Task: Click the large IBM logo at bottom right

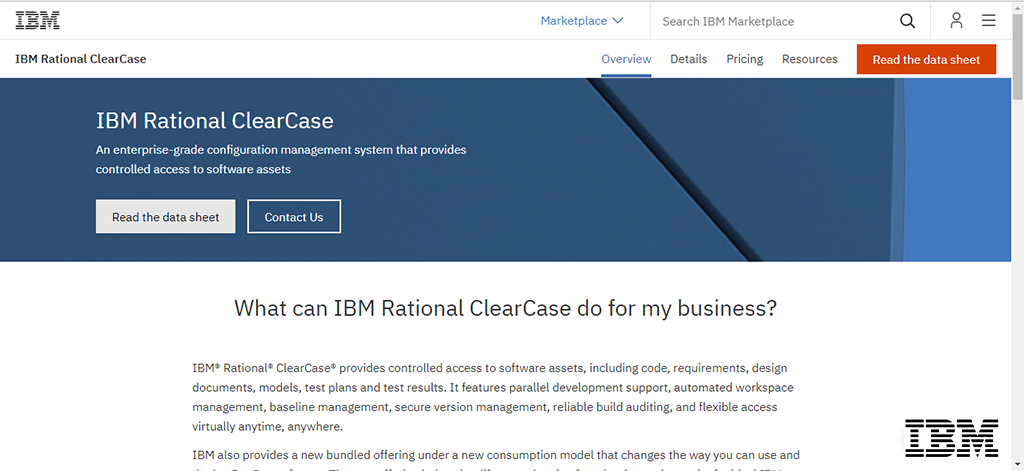Action: pos(951,438)
